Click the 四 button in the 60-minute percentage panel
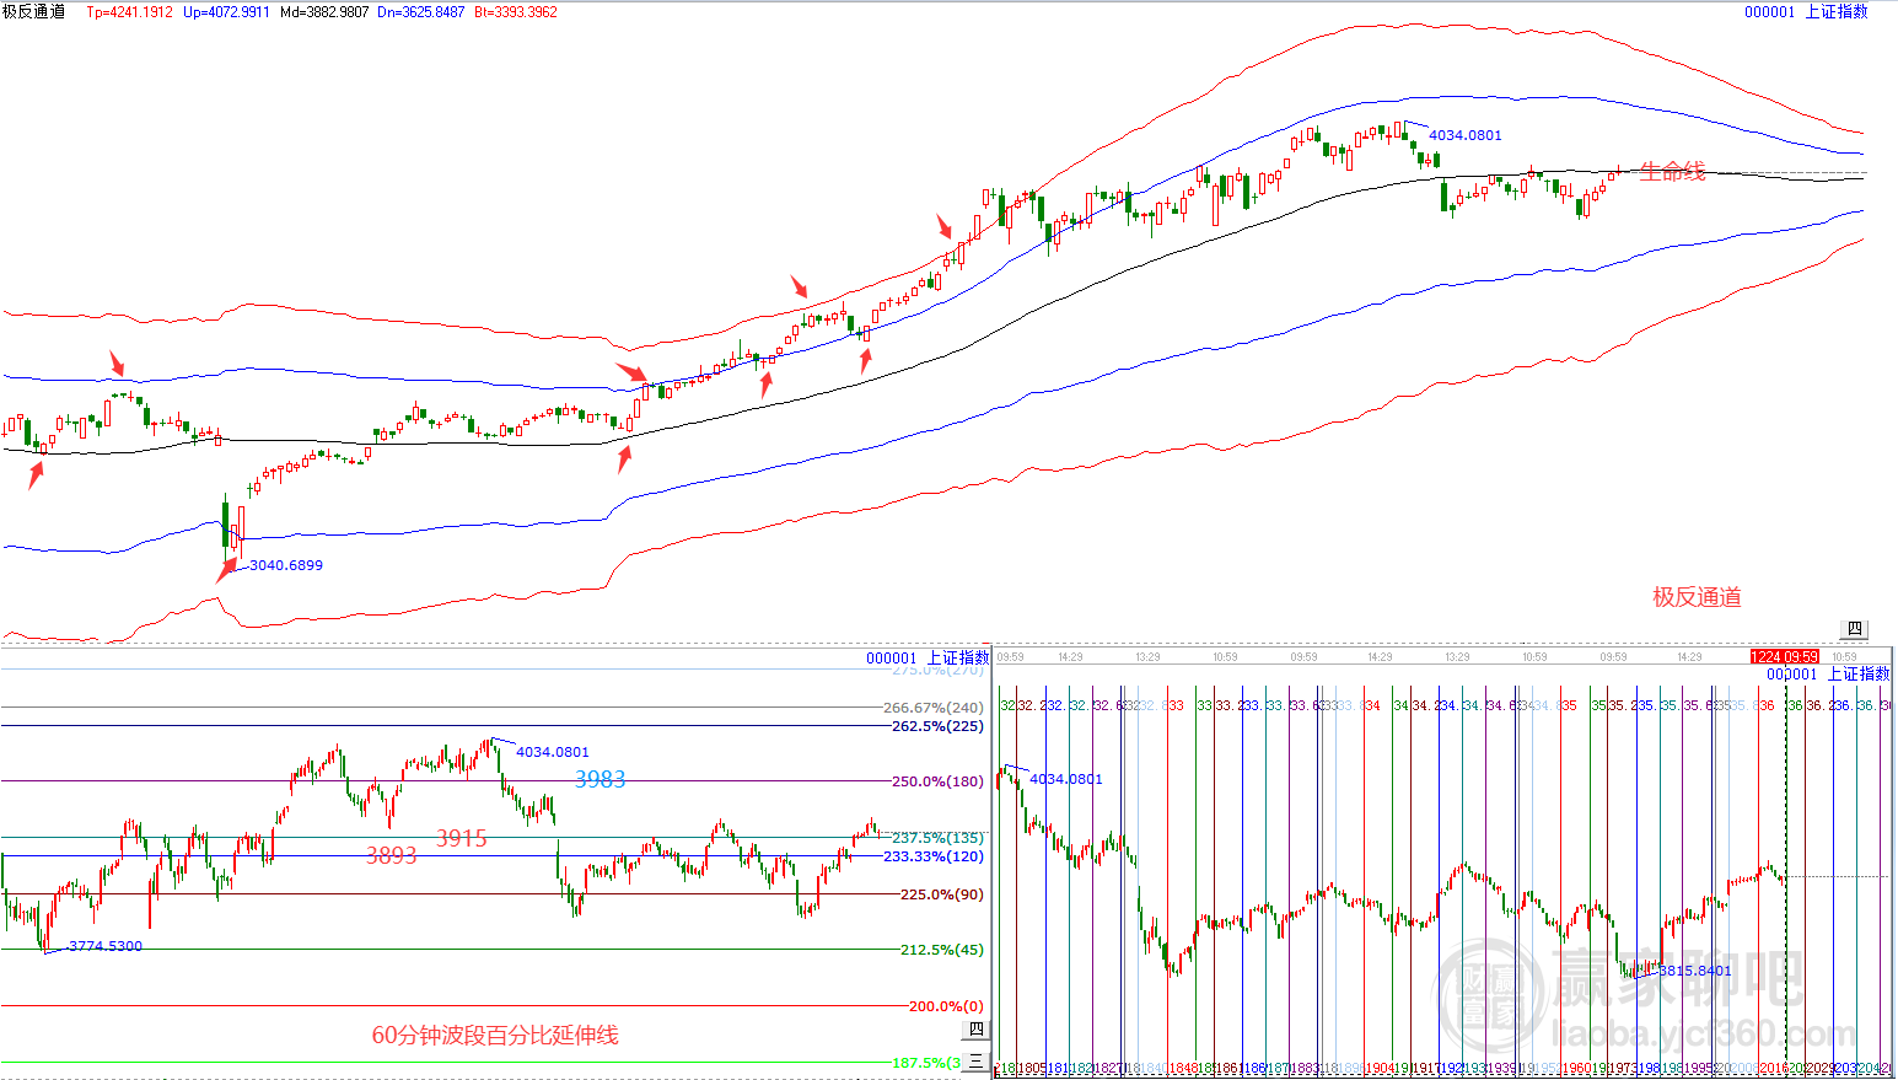1898x1080 pixels. (976, 1029)
